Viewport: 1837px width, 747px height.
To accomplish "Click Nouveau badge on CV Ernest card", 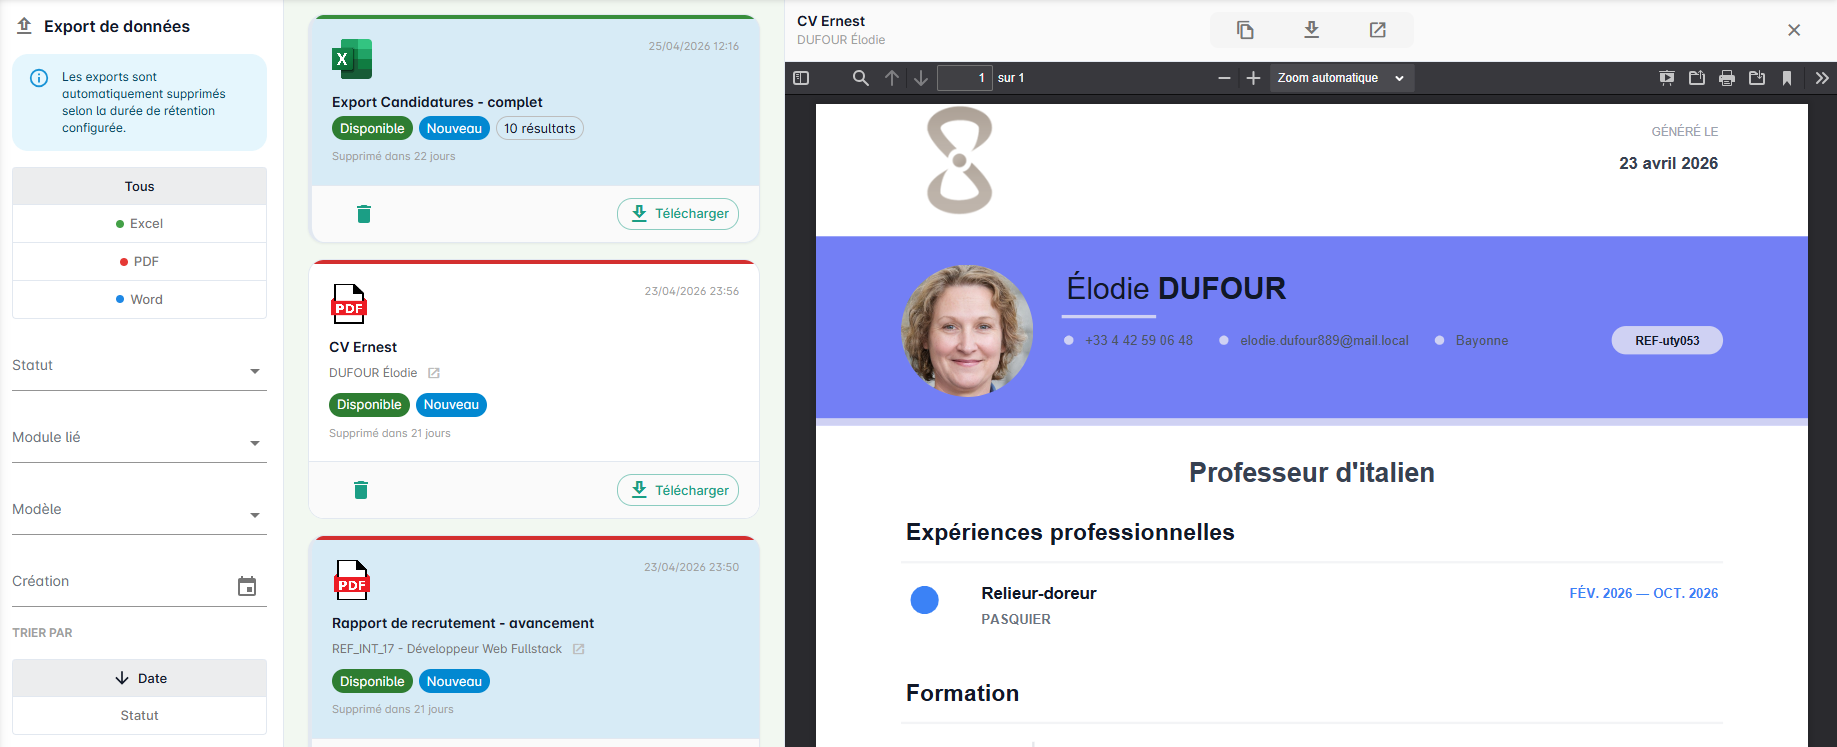I will [451, 405].
